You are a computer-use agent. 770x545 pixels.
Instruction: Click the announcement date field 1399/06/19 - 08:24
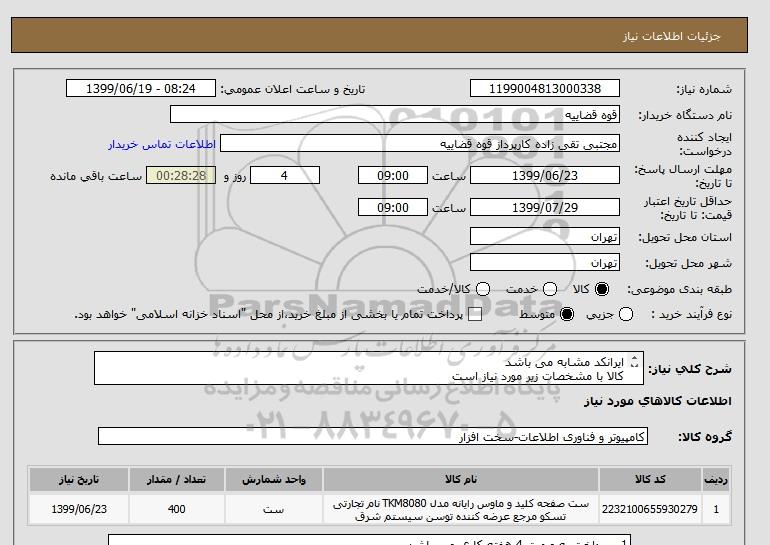(141, 88)
